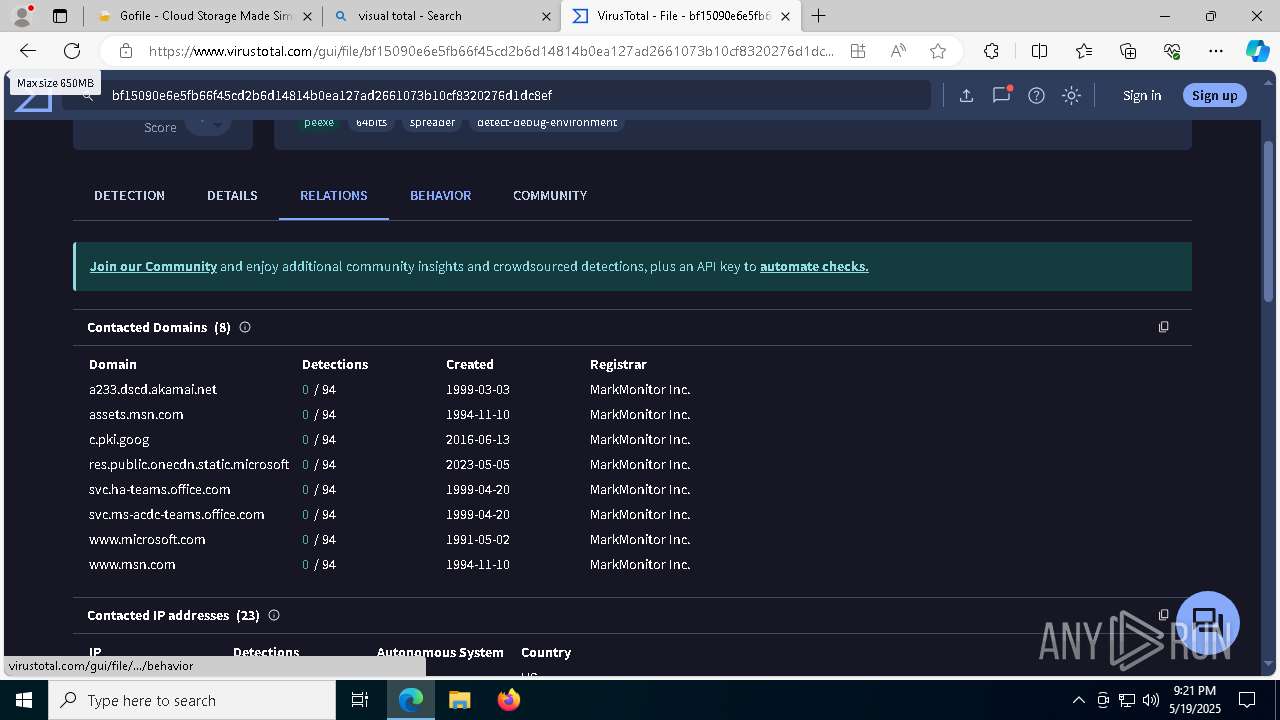Click the peexe tag
This screenshot has width=1280, height=720.
[319, 123]
